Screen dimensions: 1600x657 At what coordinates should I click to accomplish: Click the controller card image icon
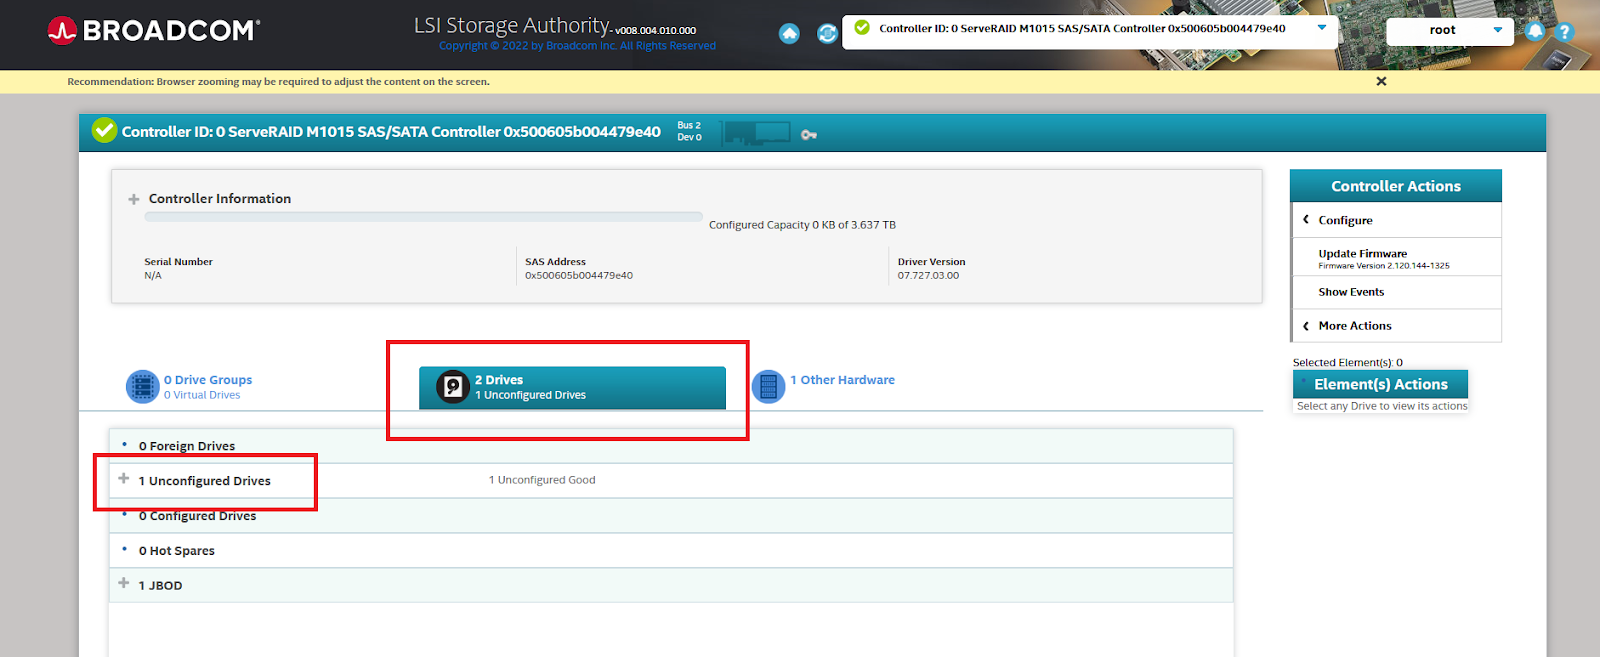(x=757, y=133)
